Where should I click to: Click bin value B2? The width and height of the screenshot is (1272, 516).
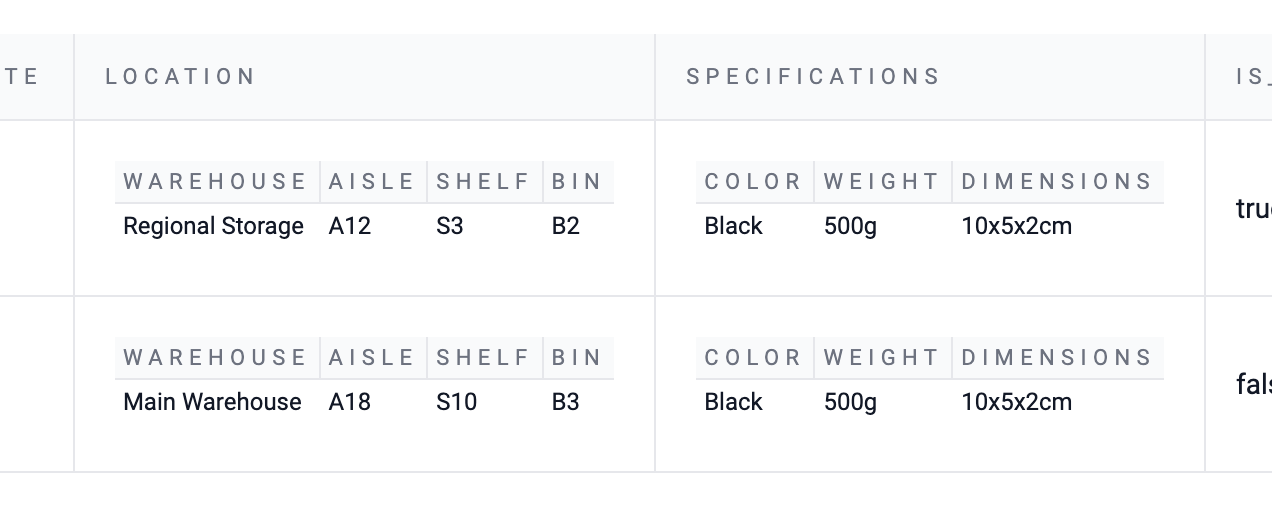[x=566, y=226]
